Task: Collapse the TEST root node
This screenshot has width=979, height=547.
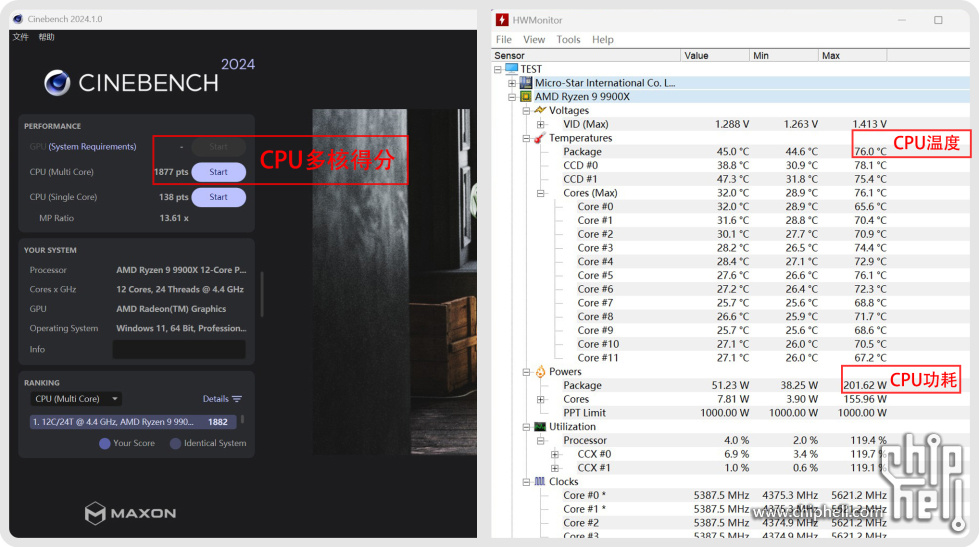Action: pos(498,69)
